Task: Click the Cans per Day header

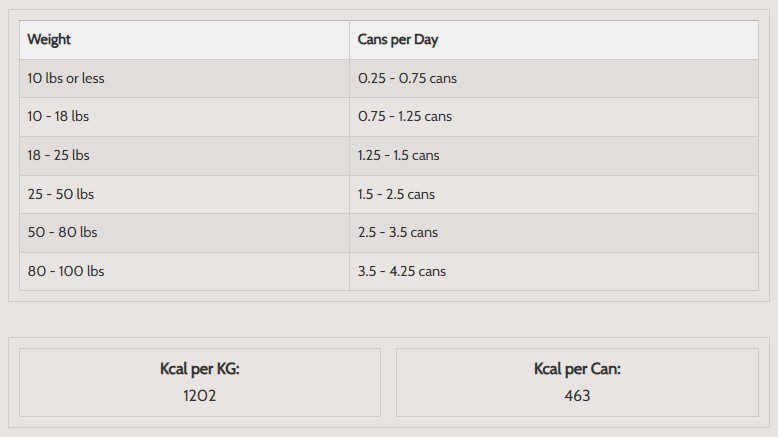Action: click(x=398, y=40)
